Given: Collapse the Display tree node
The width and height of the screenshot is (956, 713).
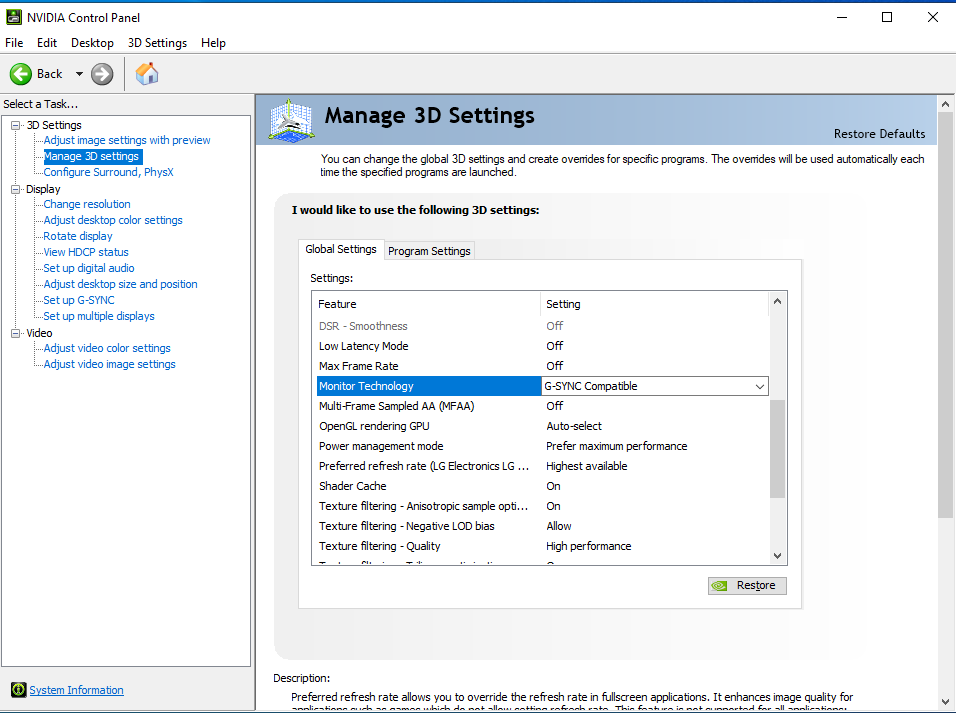Looking at the screenshot, I should tap(16, 189).
